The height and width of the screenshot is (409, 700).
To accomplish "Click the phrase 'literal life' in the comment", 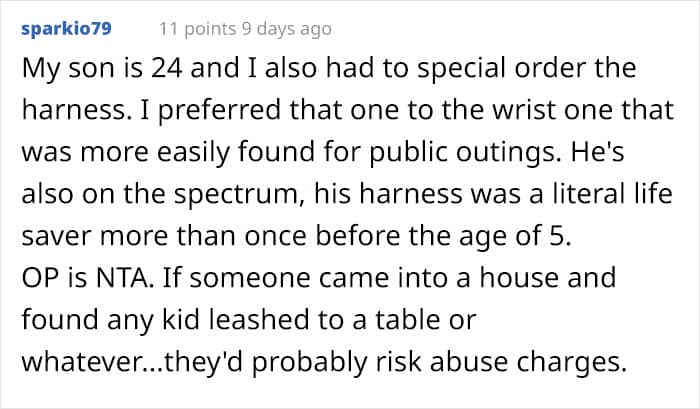I will click(607, 194).
